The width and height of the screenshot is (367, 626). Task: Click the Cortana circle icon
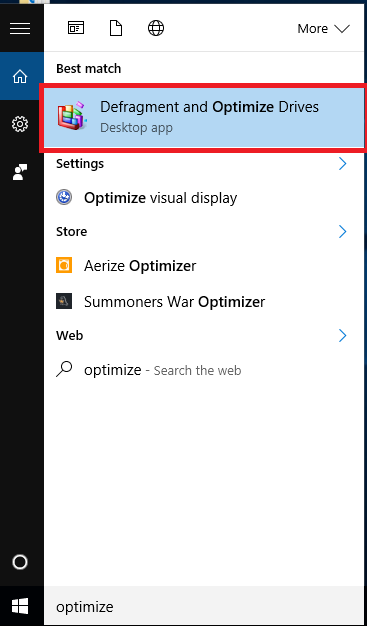[x=20, y=562]
